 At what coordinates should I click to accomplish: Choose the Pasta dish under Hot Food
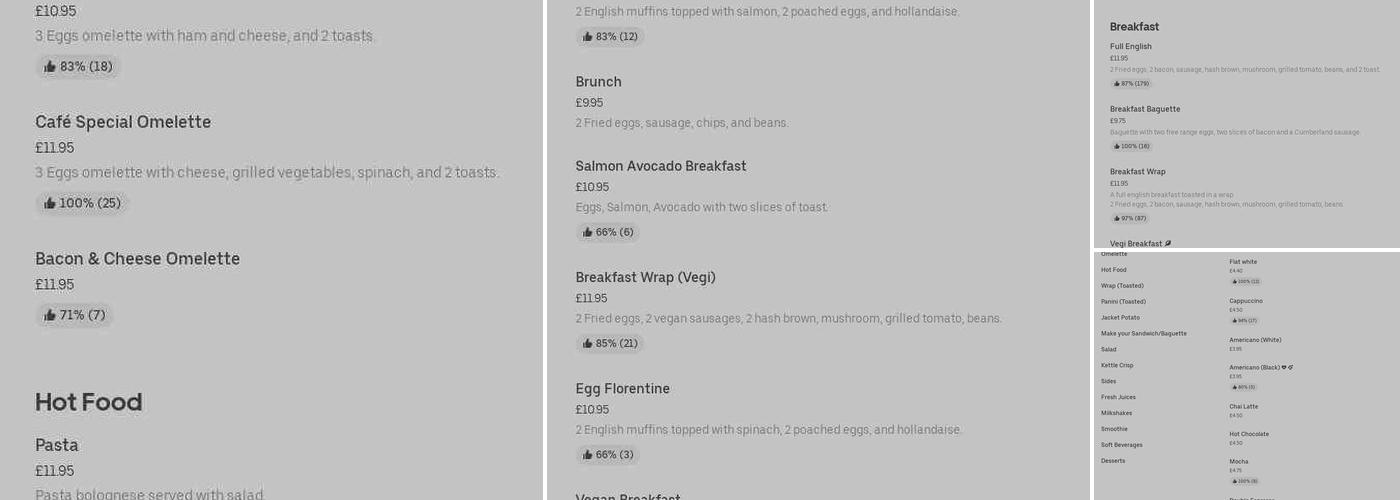(57, 445)
